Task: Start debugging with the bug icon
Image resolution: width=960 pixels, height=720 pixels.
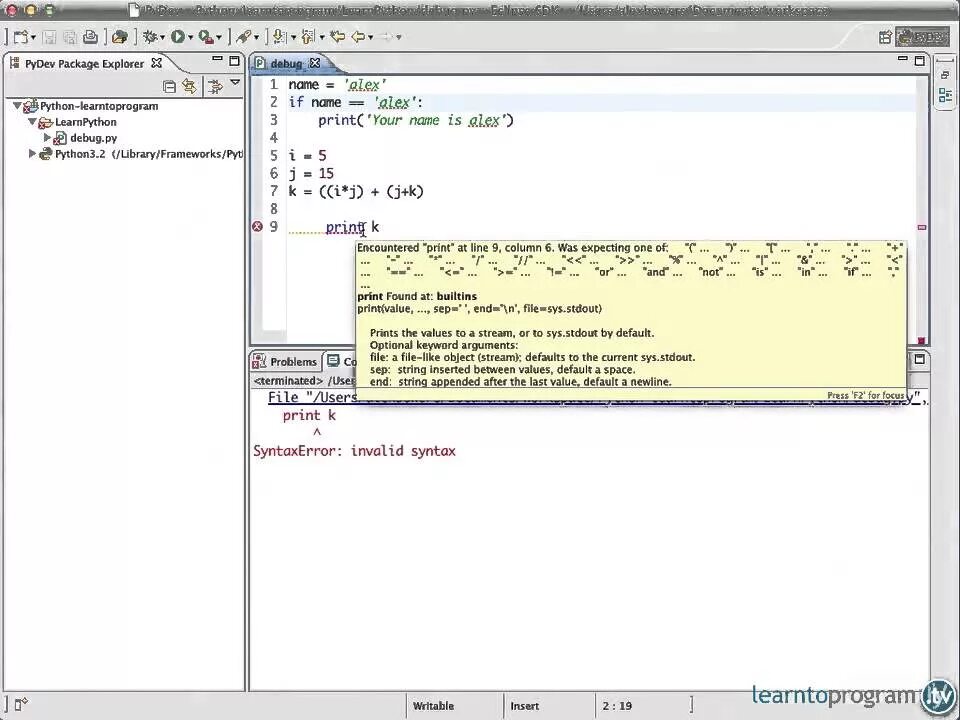Action: (x=150, y=37)
